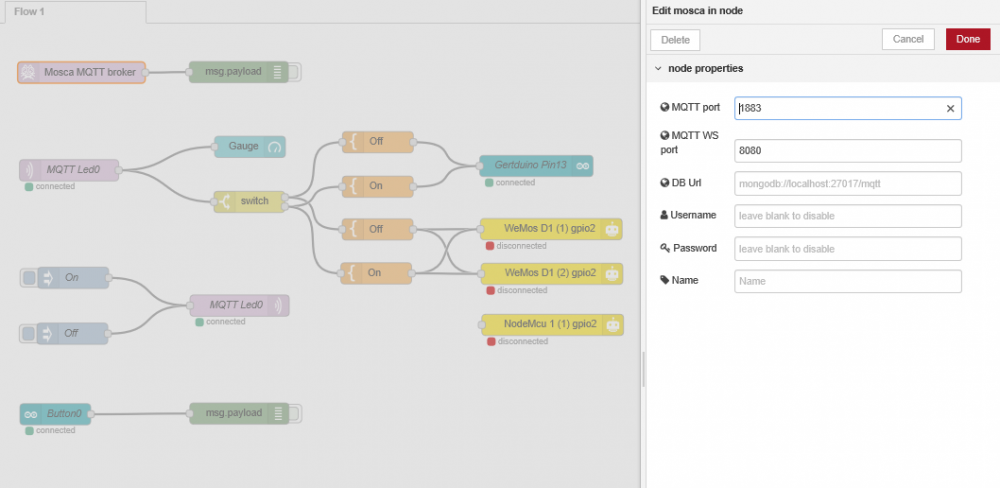Click the top MQTT Led0 input icon

point(30,169)
